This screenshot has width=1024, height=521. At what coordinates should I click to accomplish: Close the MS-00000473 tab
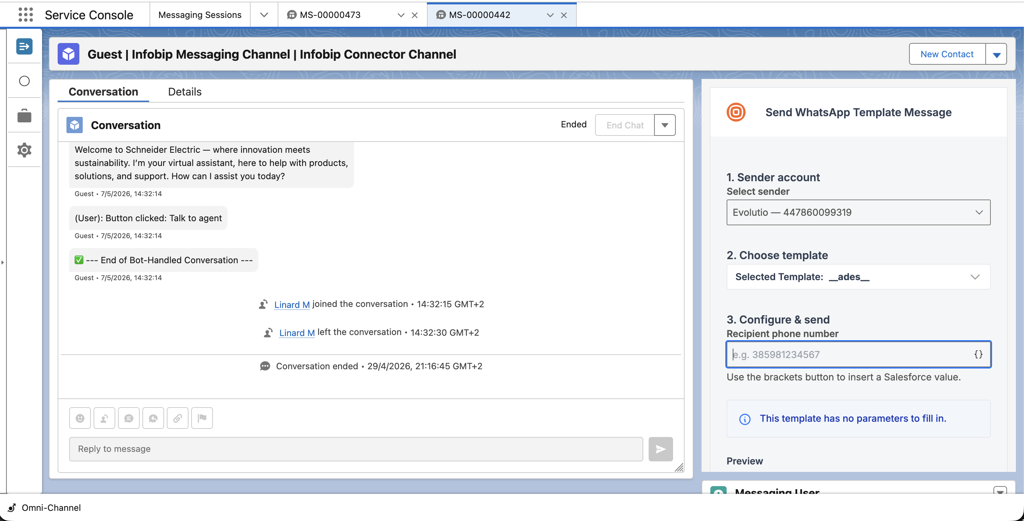[x=415, y=15]
